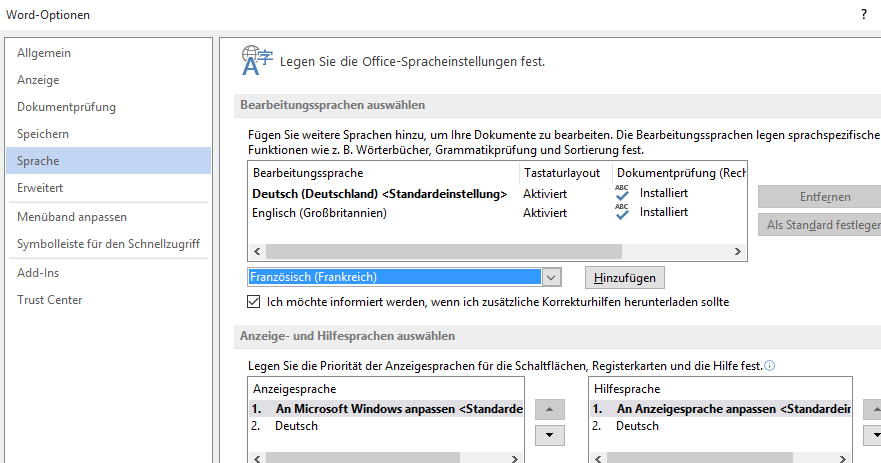Click Installiert status for Englisch (Großbritannien)
This screenshot has height=463, width=881.
664,212
